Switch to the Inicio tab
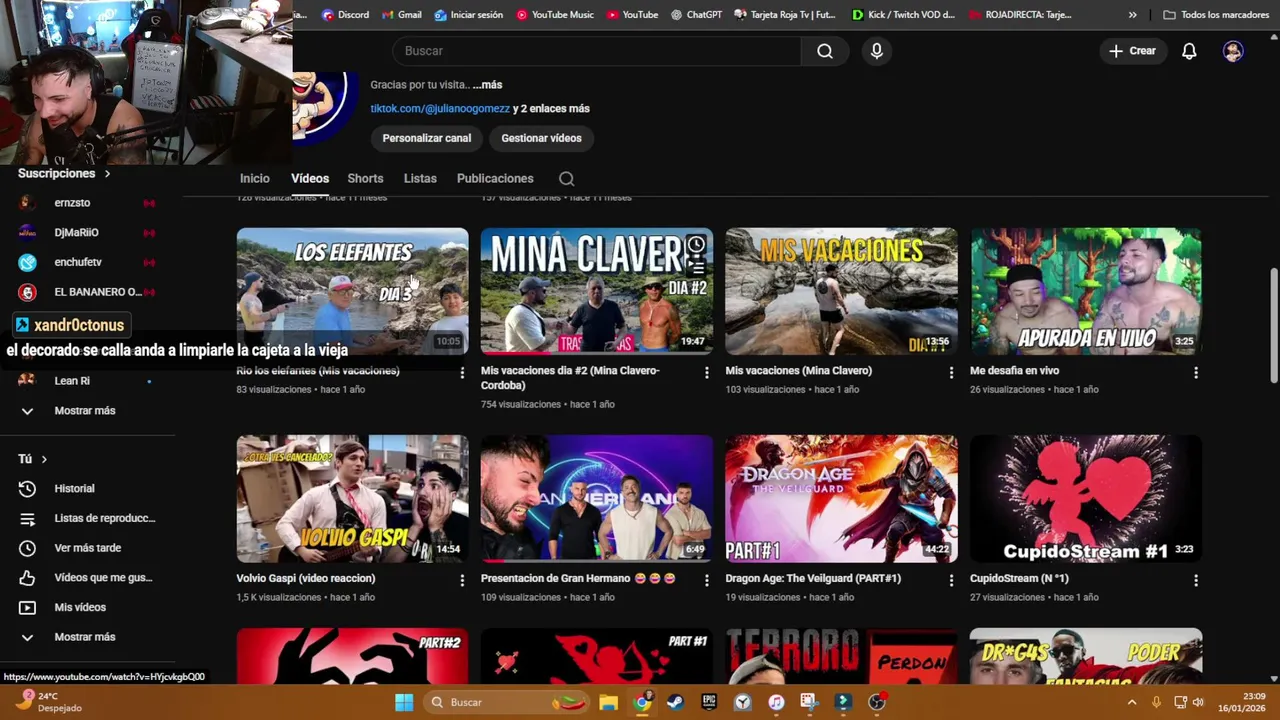This screenshot has width=1280, height=720. 255,178
